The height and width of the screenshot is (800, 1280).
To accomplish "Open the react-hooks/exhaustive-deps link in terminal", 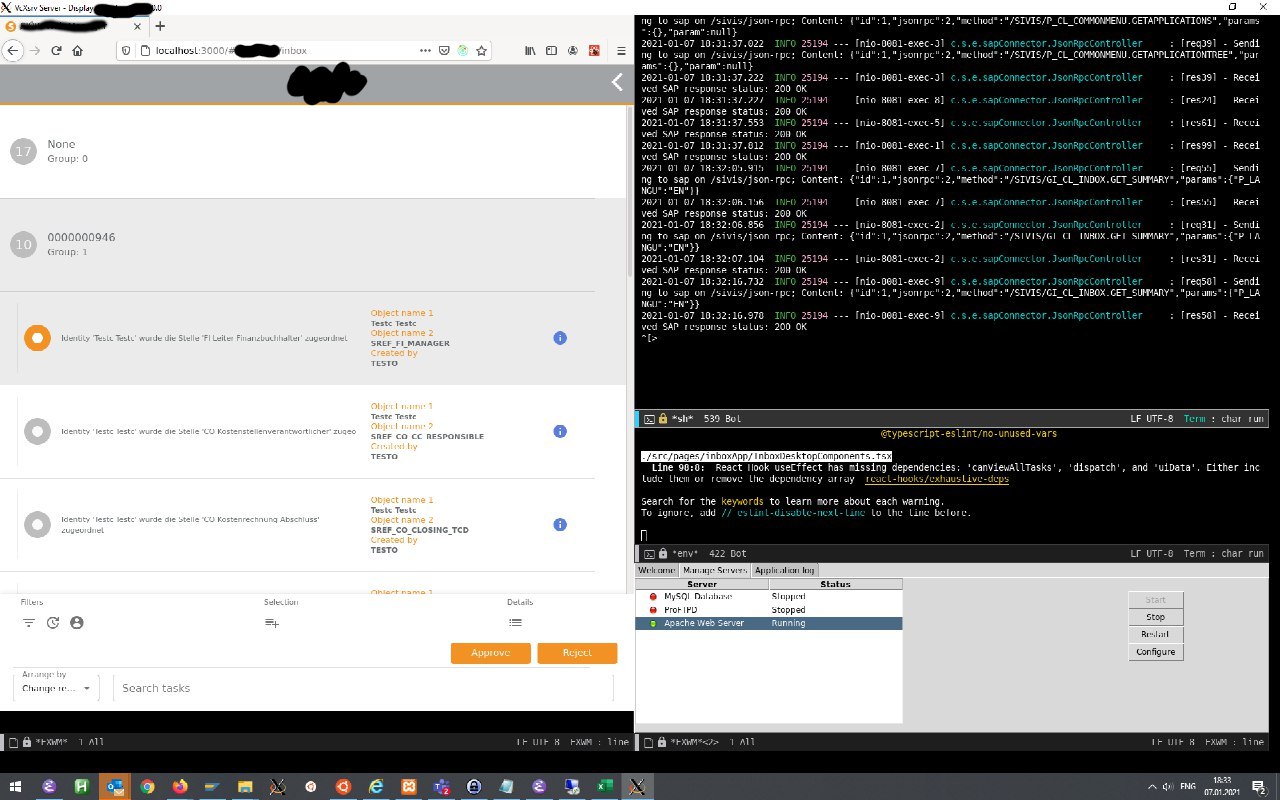I will pos(937,479).
